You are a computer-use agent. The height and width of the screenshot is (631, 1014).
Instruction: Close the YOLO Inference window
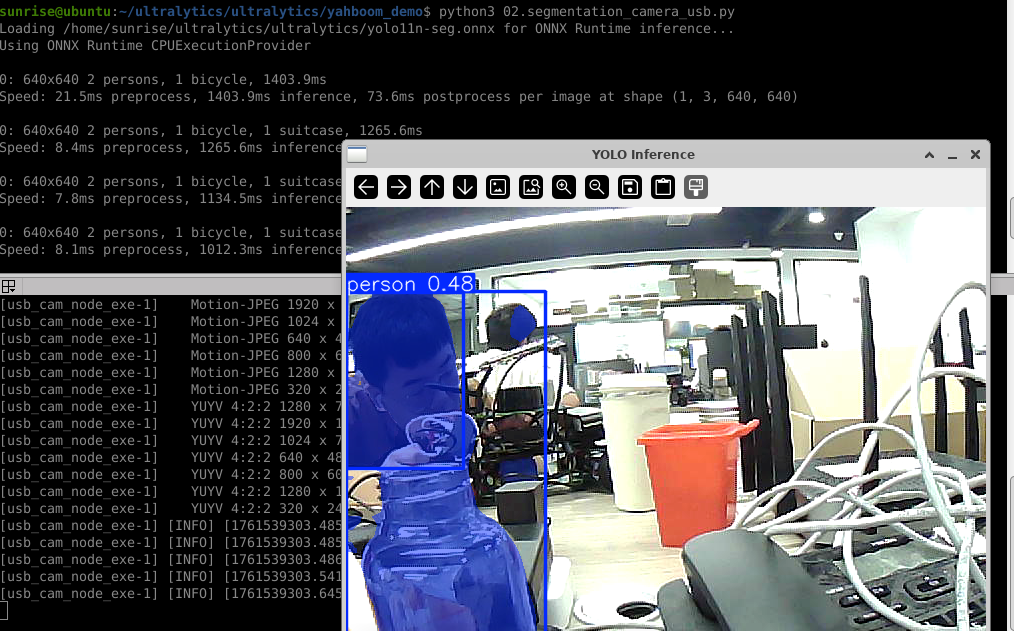975,155
